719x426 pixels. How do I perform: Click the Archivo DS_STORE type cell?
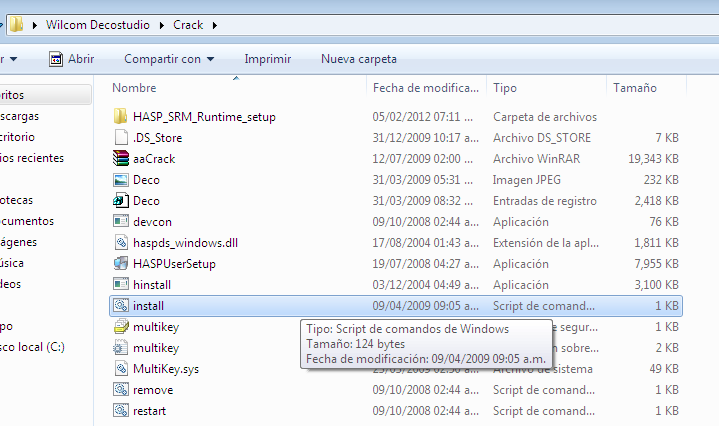(x=542, y=138)
